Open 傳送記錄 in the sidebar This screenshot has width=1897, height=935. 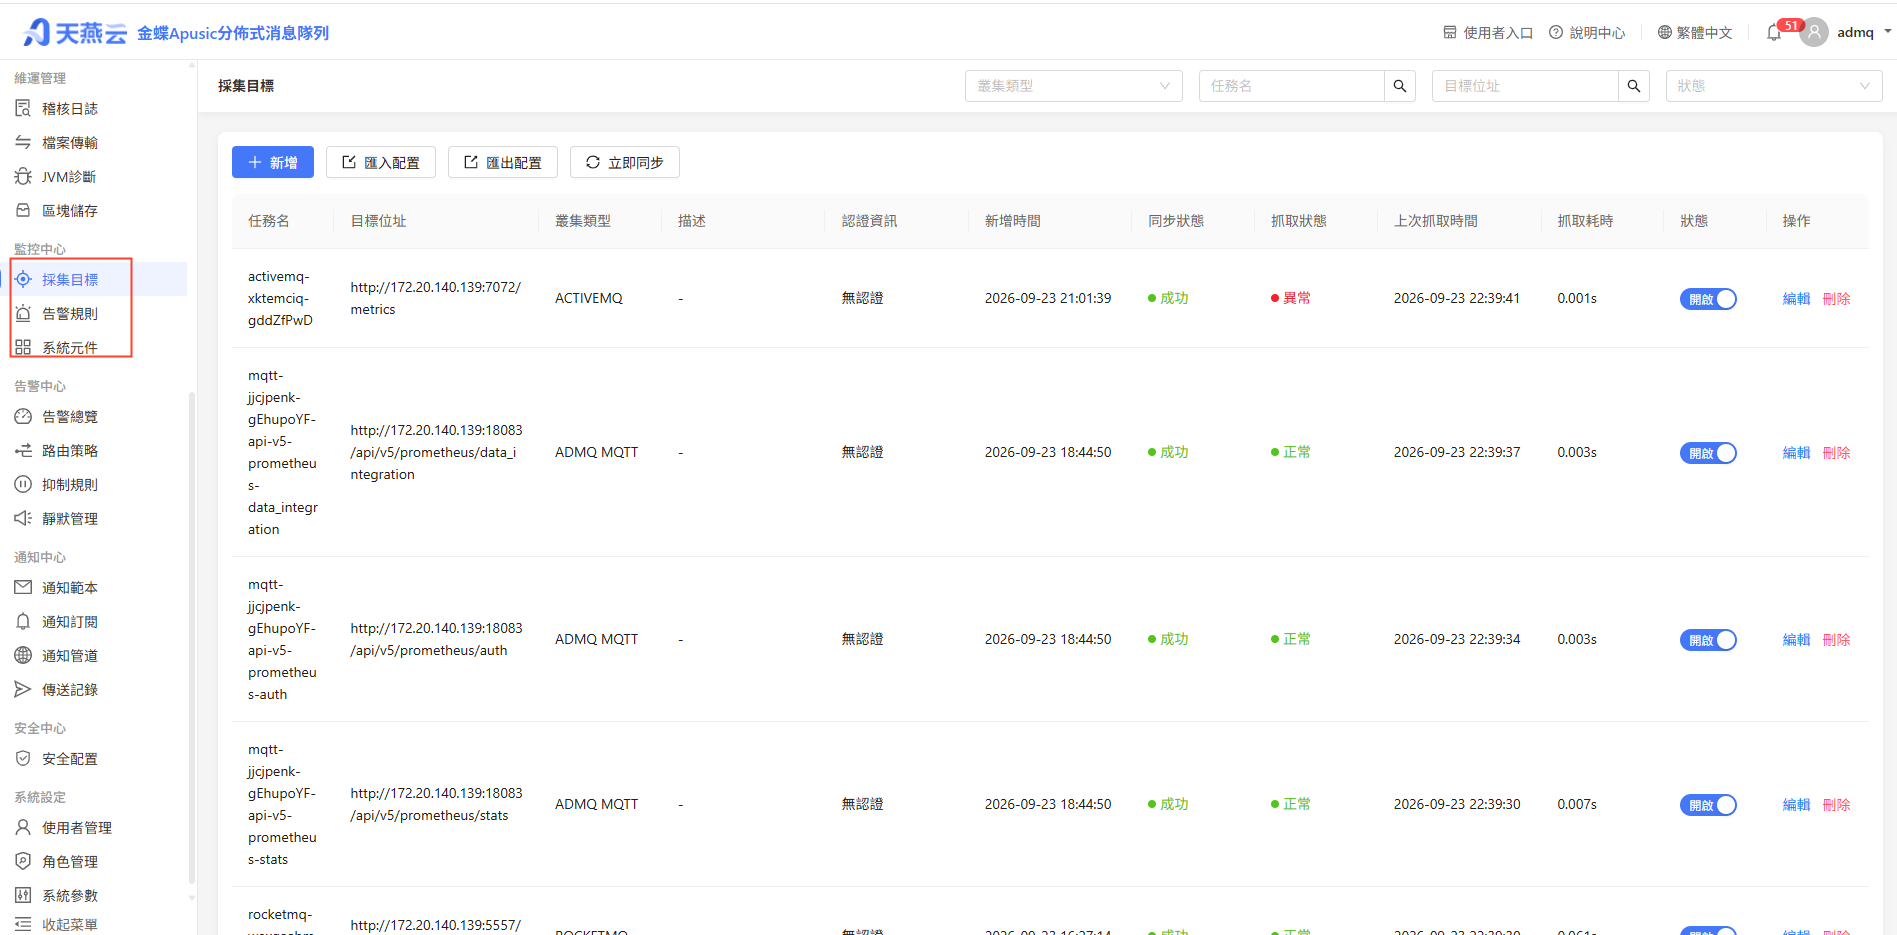pos(70,689)
